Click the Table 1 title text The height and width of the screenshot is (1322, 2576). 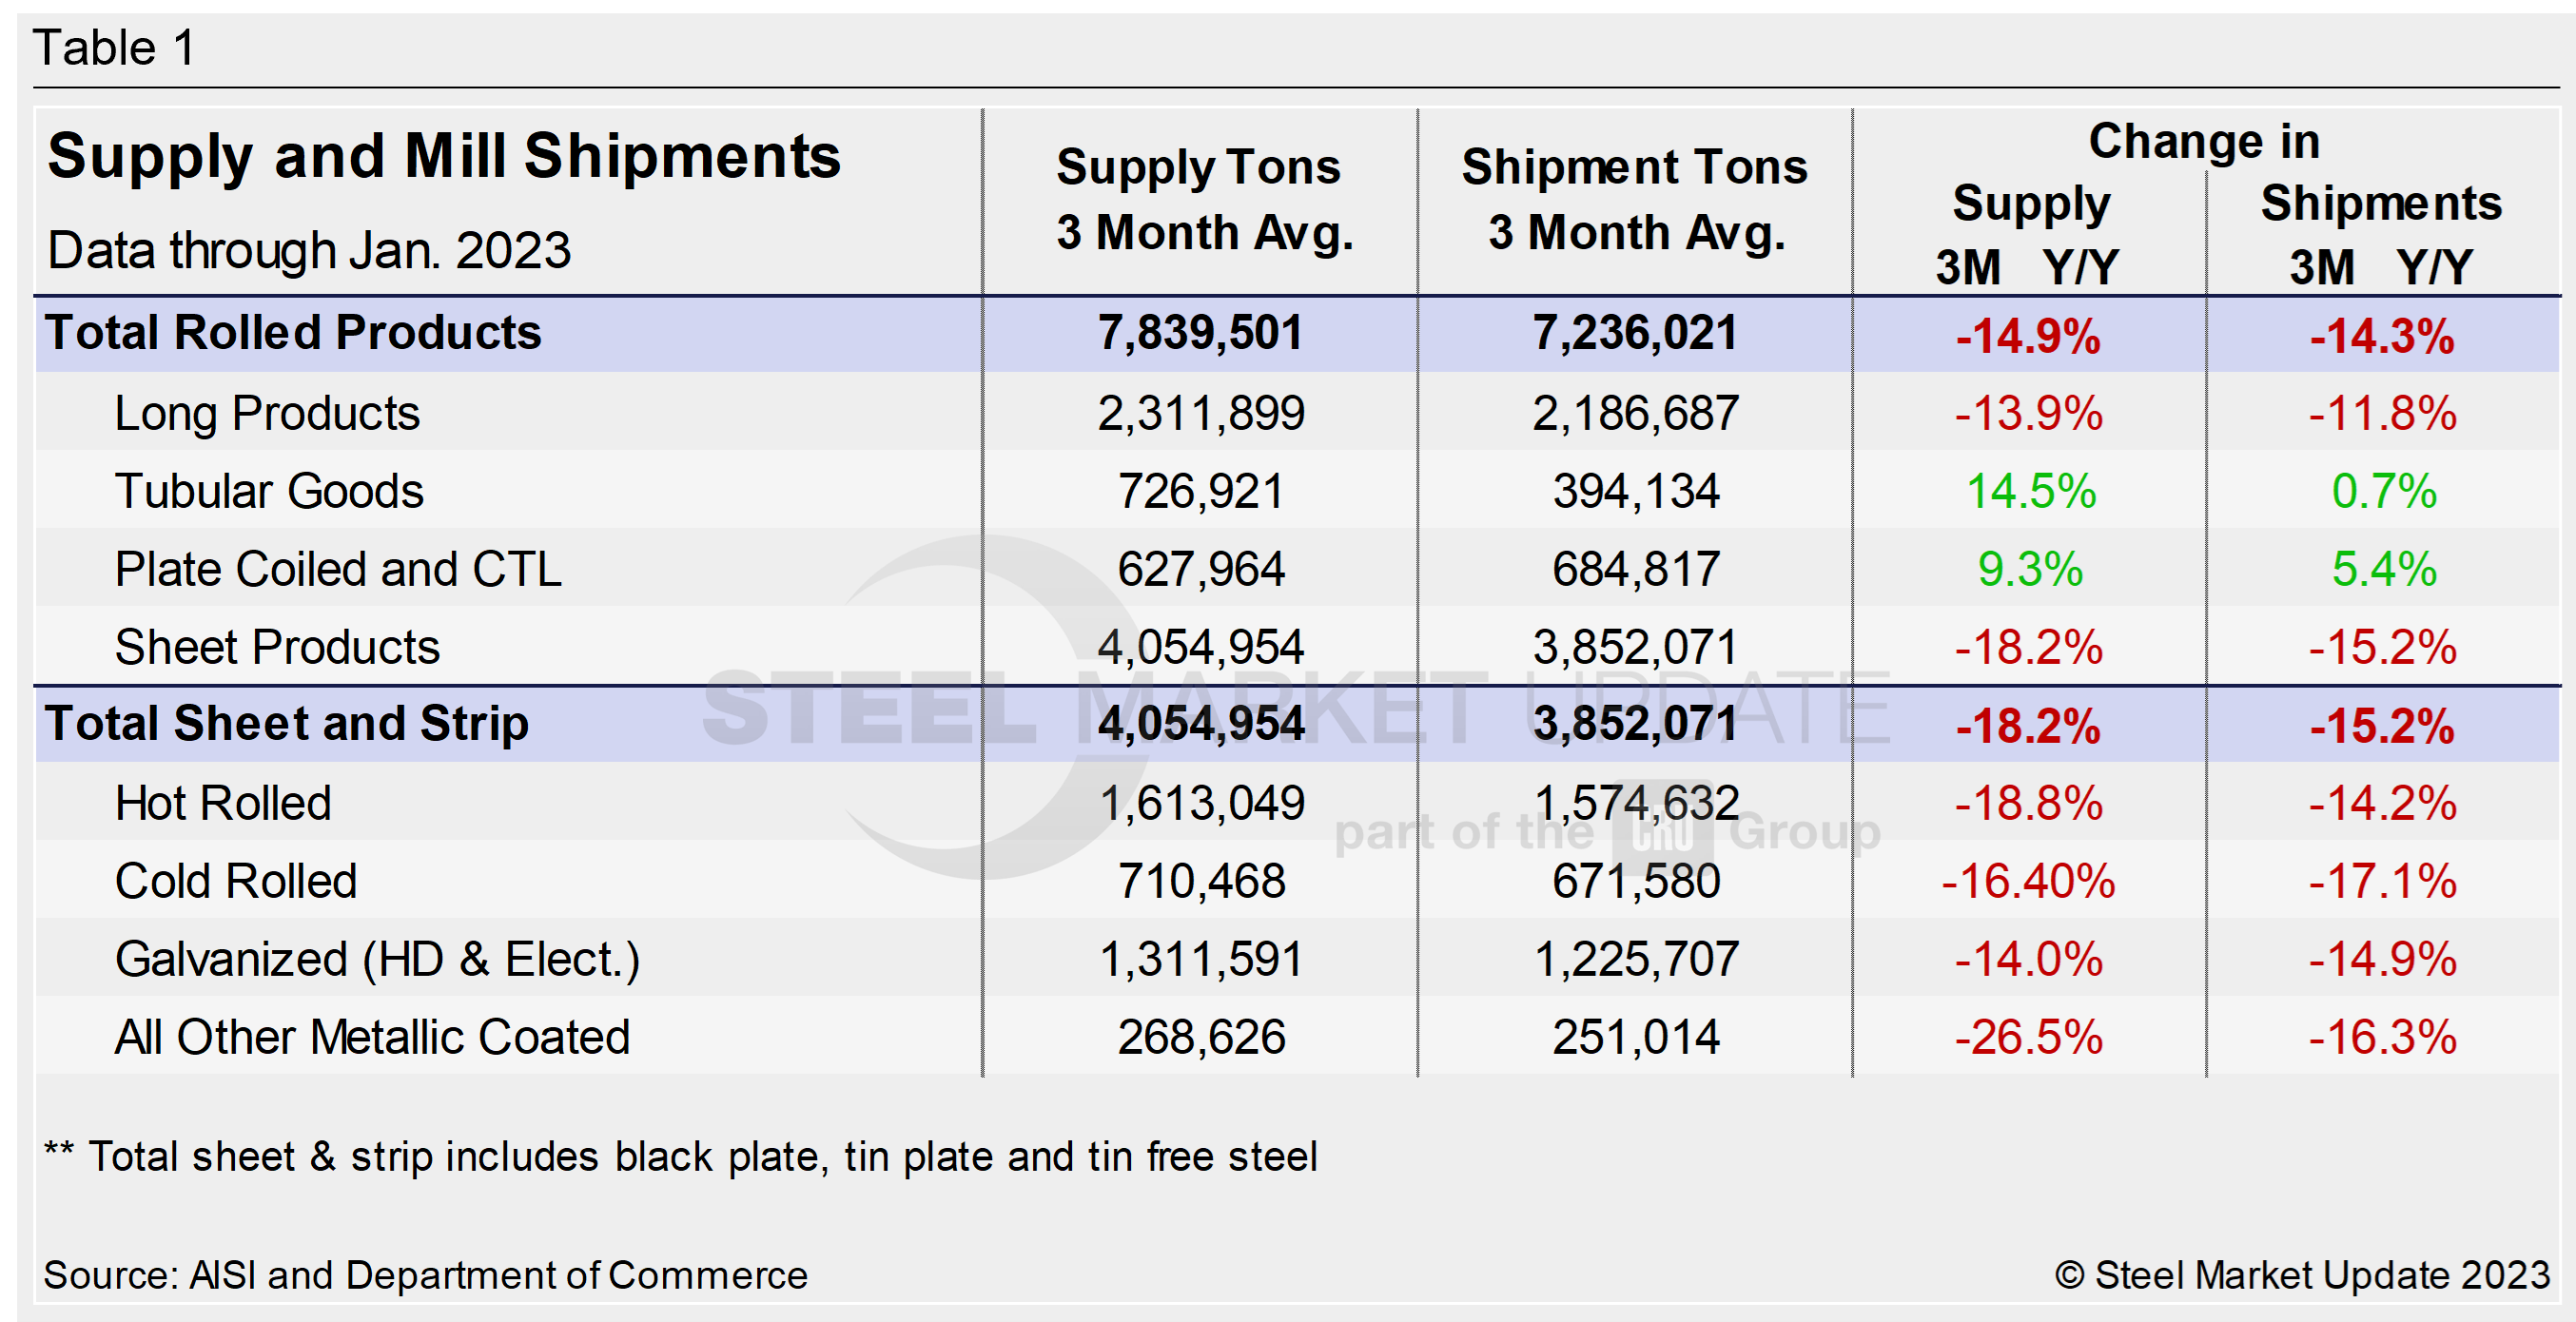pos(114,48)
